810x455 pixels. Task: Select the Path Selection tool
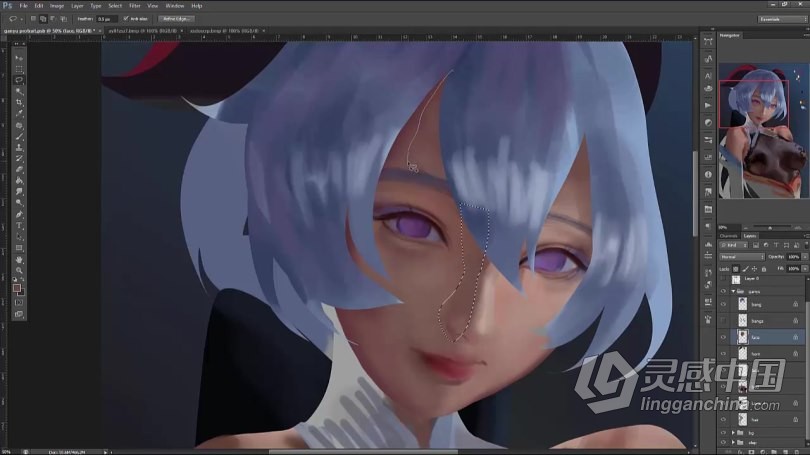(19, 237)
